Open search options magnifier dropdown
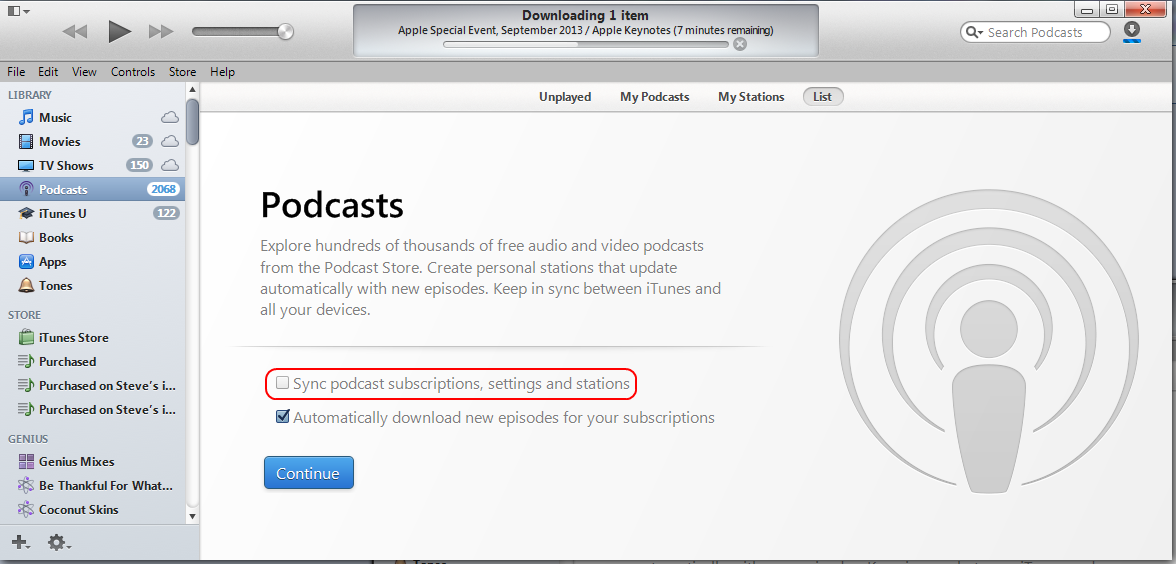Viewport: 1176px width, 564px height. (x=975, y=32)
